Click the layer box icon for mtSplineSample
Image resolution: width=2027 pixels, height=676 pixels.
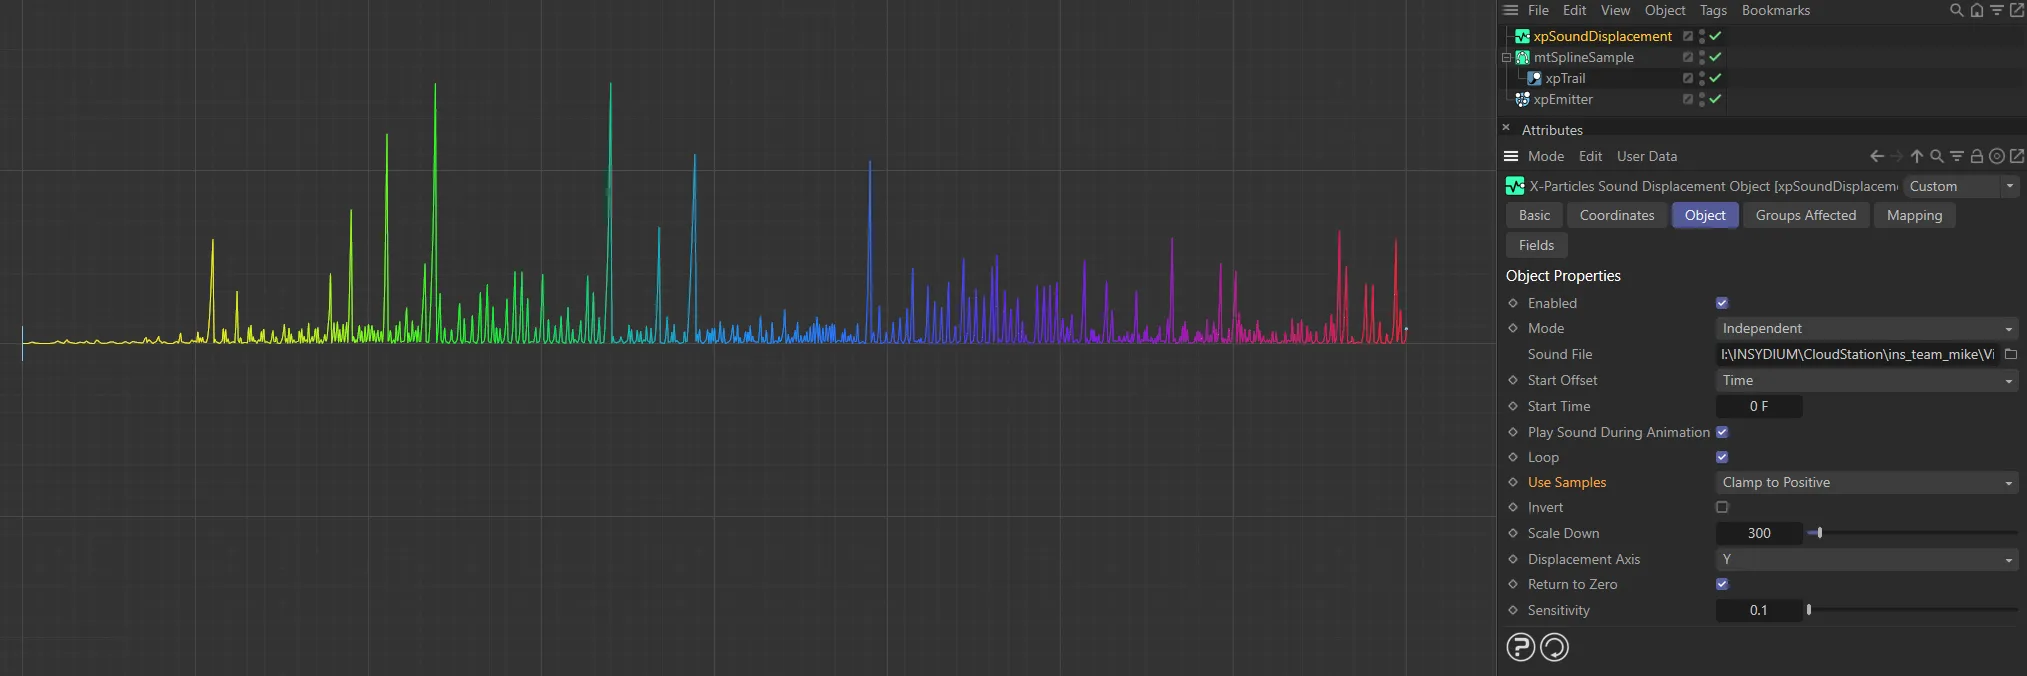(x=1688, y=57)
